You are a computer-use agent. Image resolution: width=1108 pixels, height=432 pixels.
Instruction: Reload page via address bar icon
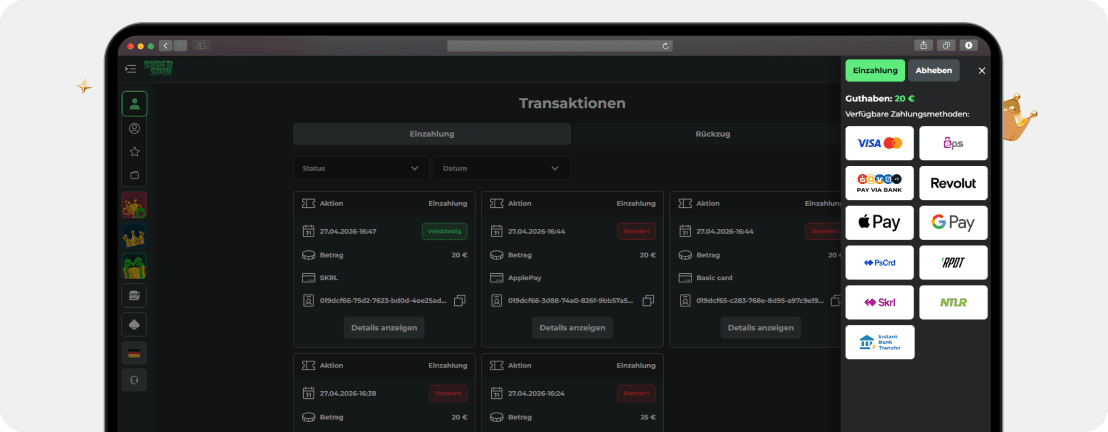665,46
